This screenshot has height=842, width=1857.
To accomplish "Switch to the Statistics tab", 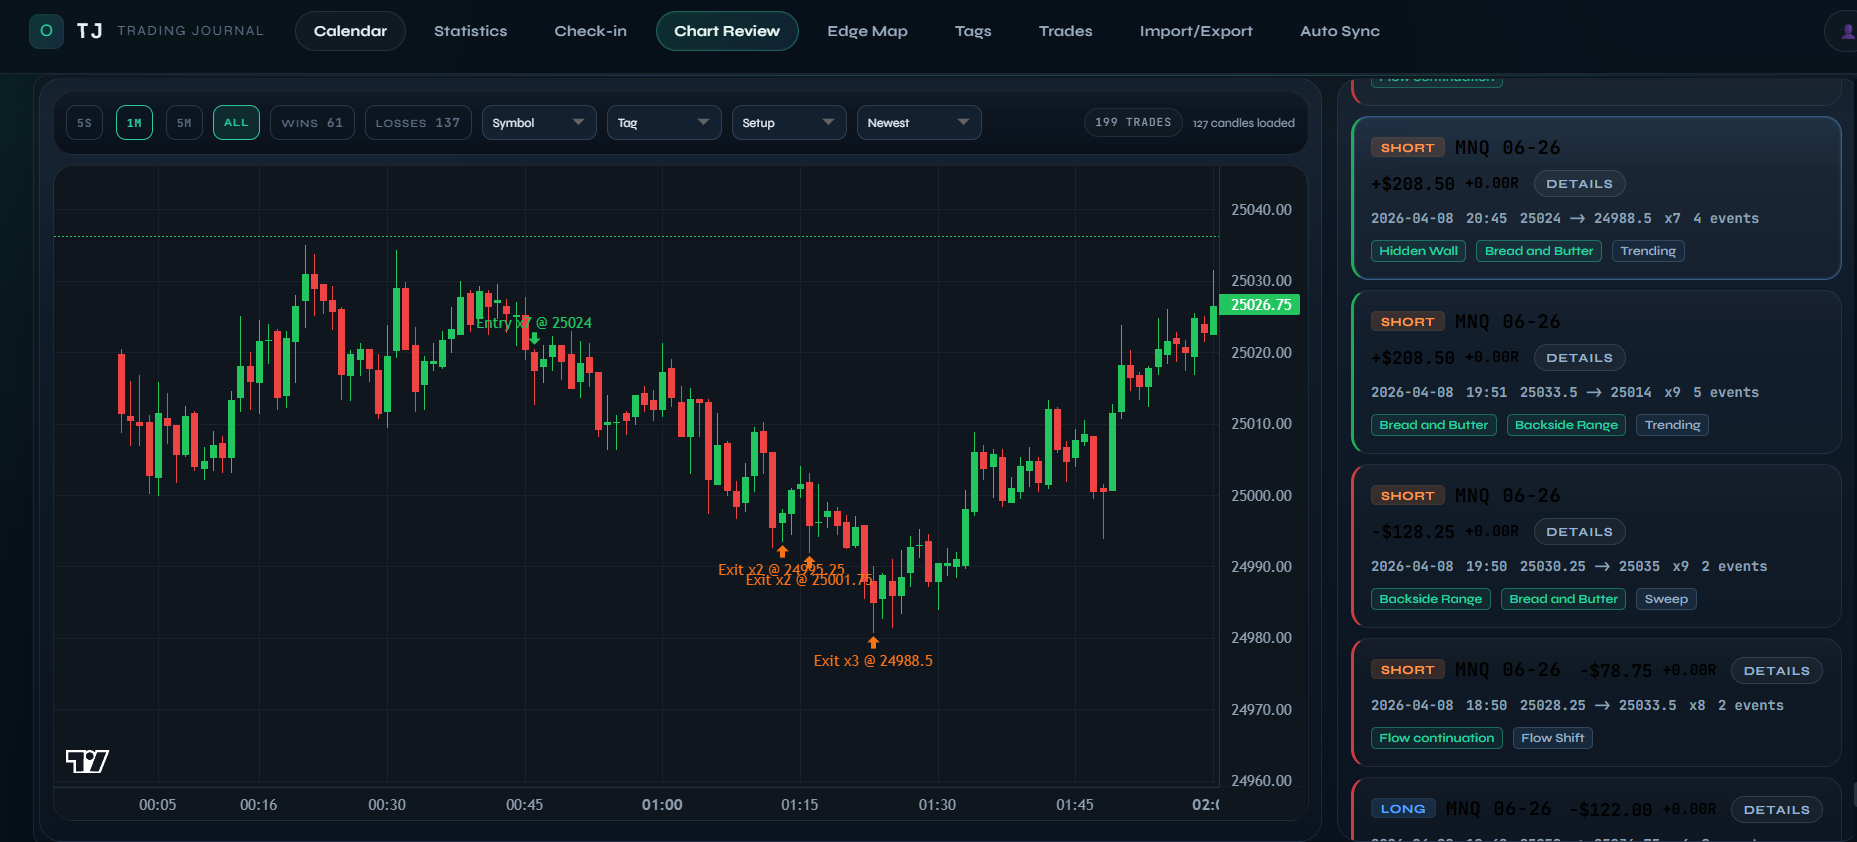I will [470, 31].
